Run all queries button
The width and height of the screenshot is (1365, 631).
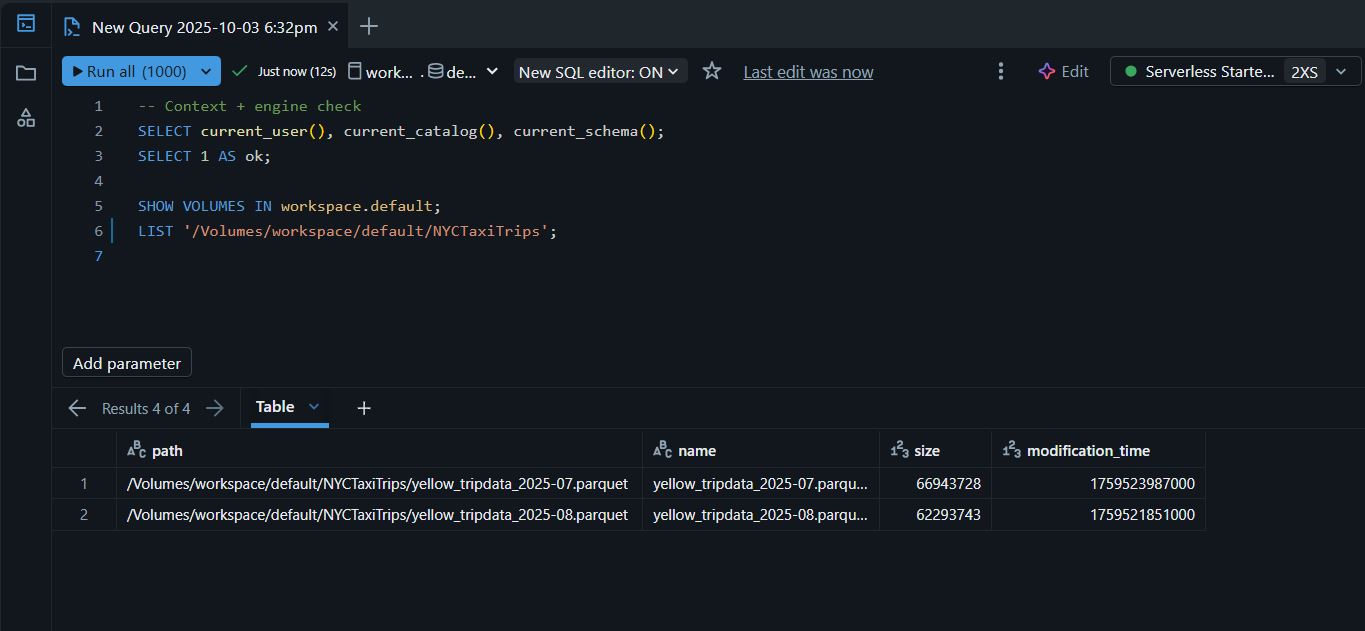pos(129,71)
